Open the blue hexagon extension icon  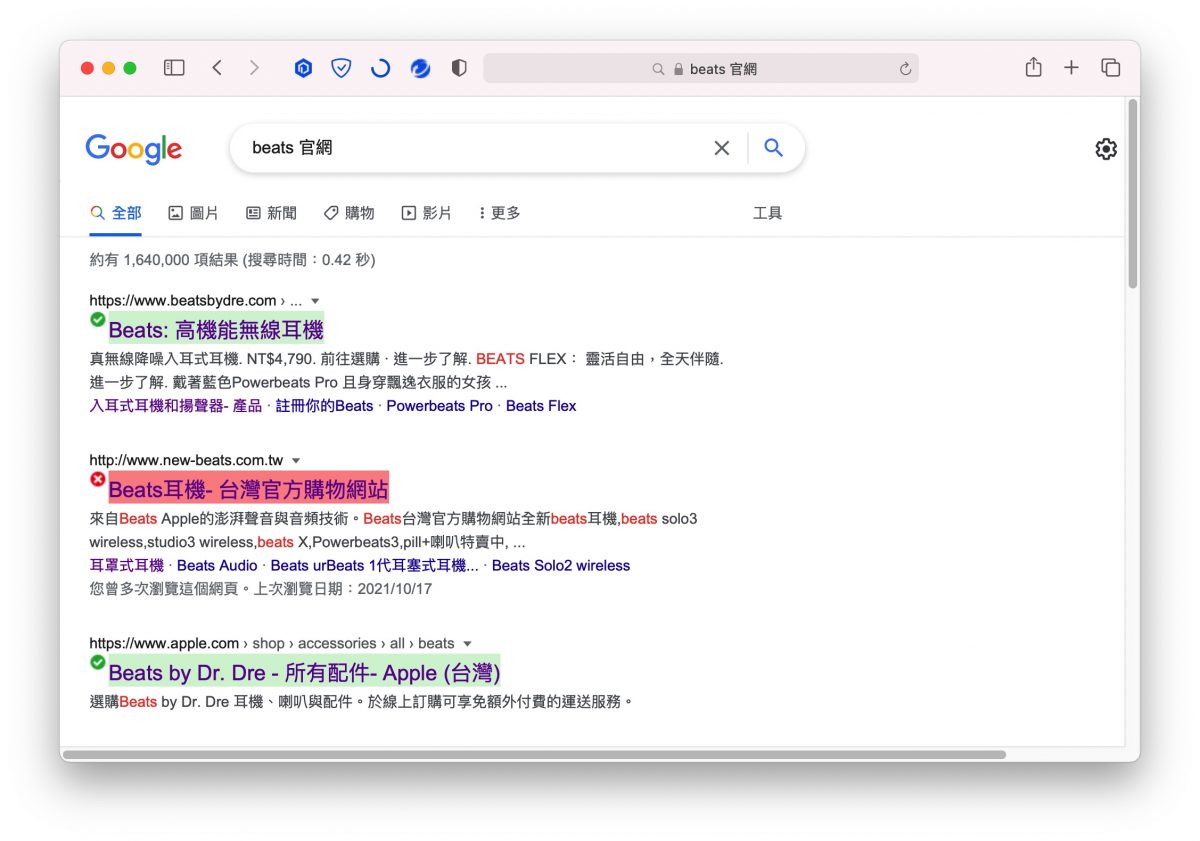click(x=303, y=68)
